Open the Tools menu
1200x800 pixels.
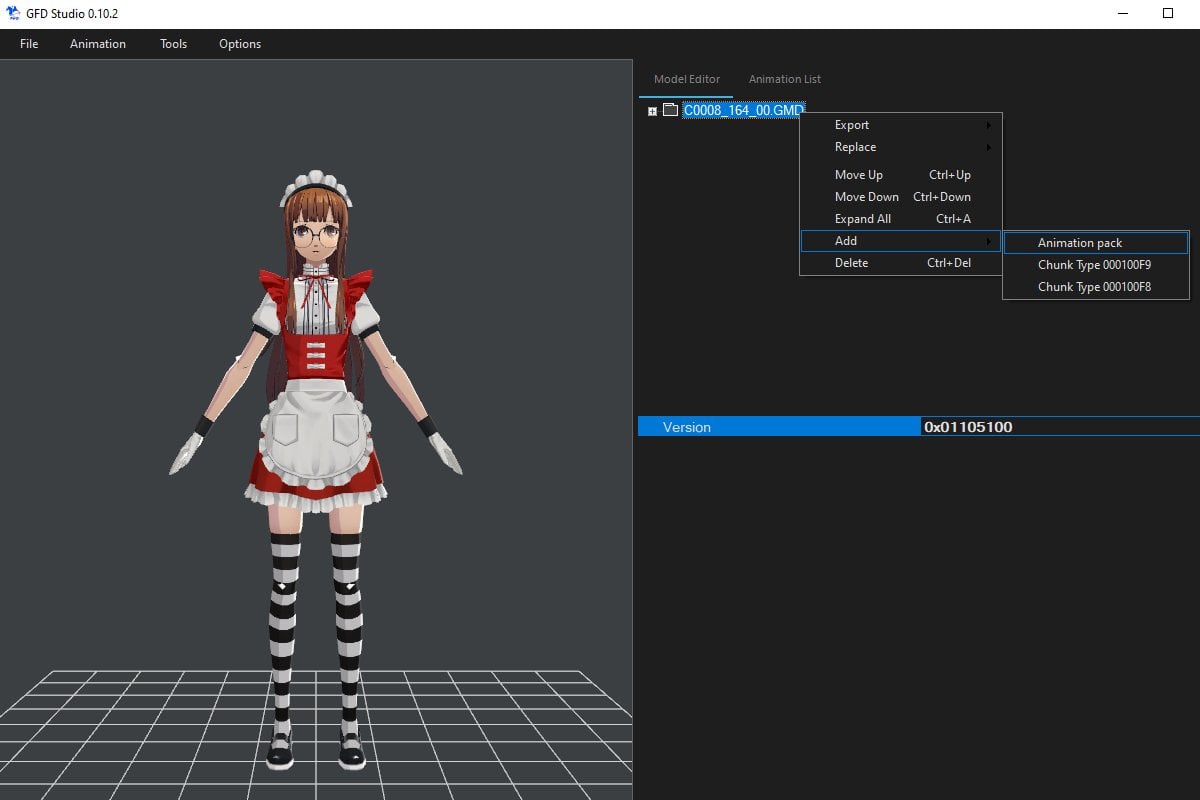[173, 44]
